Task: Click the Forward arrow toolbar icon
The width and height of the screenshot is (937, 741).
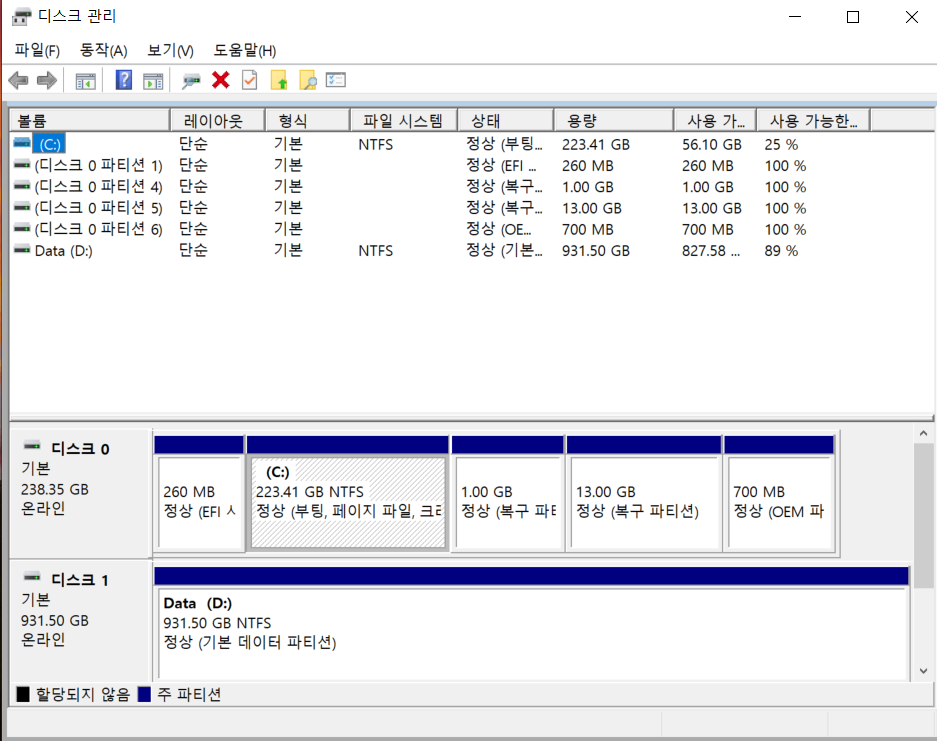Action: click(x=47, y=79)
